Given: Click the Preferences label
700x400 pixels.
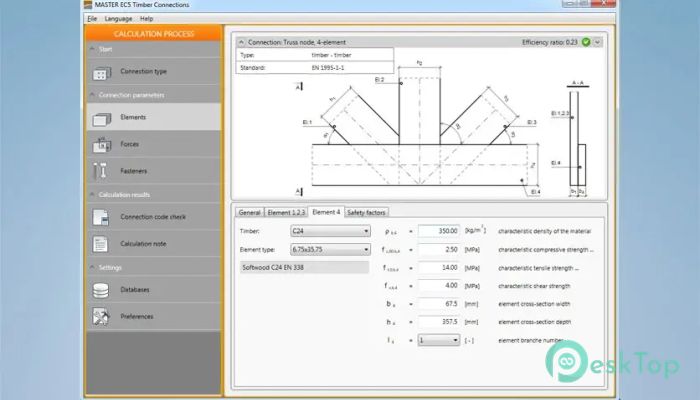Looking at the screenshot, I should [x=137, y=317].
